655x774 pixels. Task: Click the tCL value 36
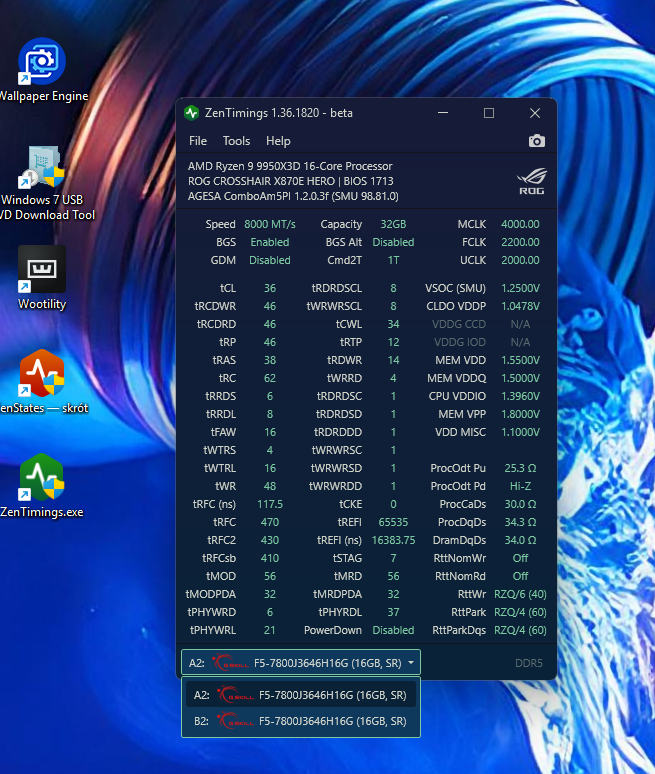pos(270,288)
